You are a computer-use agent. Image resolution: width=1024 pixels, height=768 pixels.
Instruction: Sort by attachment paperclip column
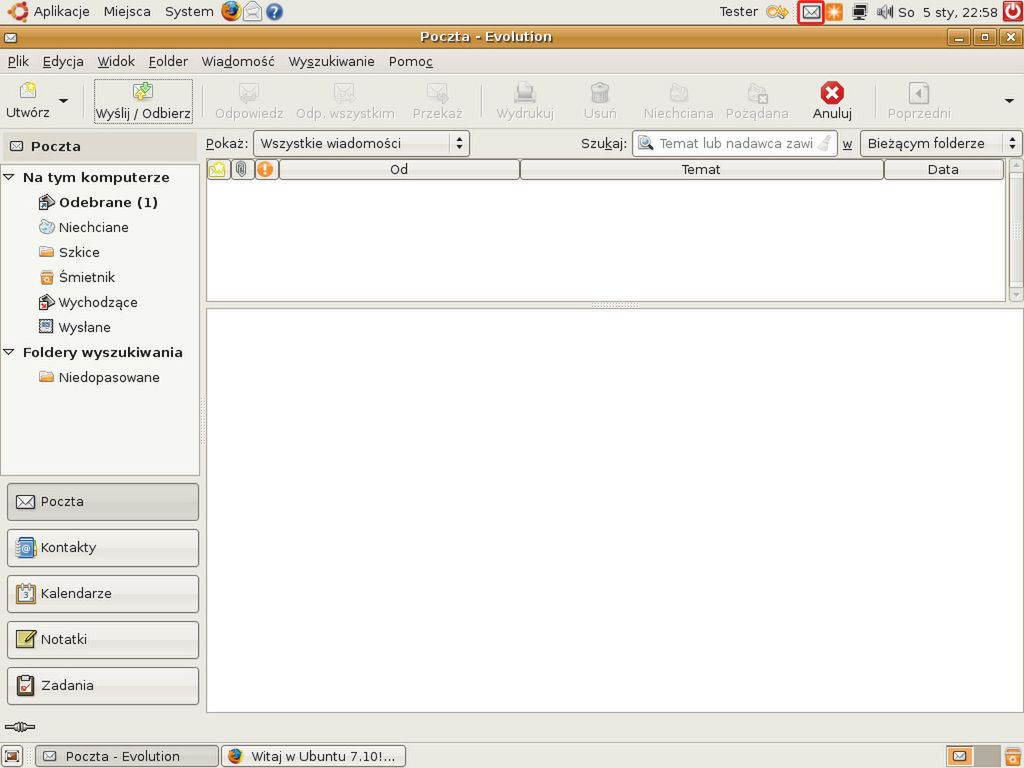pos(242,169)
